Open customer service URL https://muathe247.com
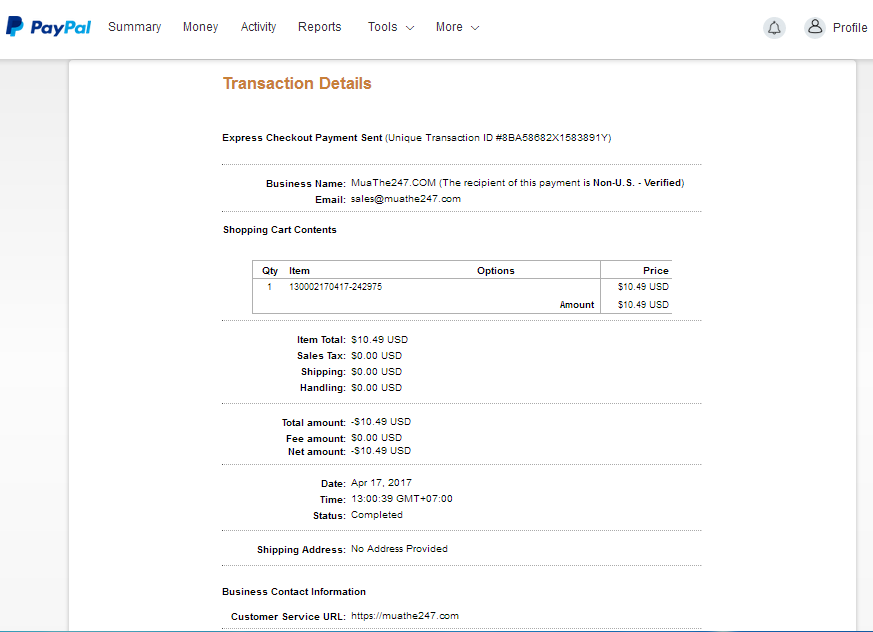 [405, 616]
